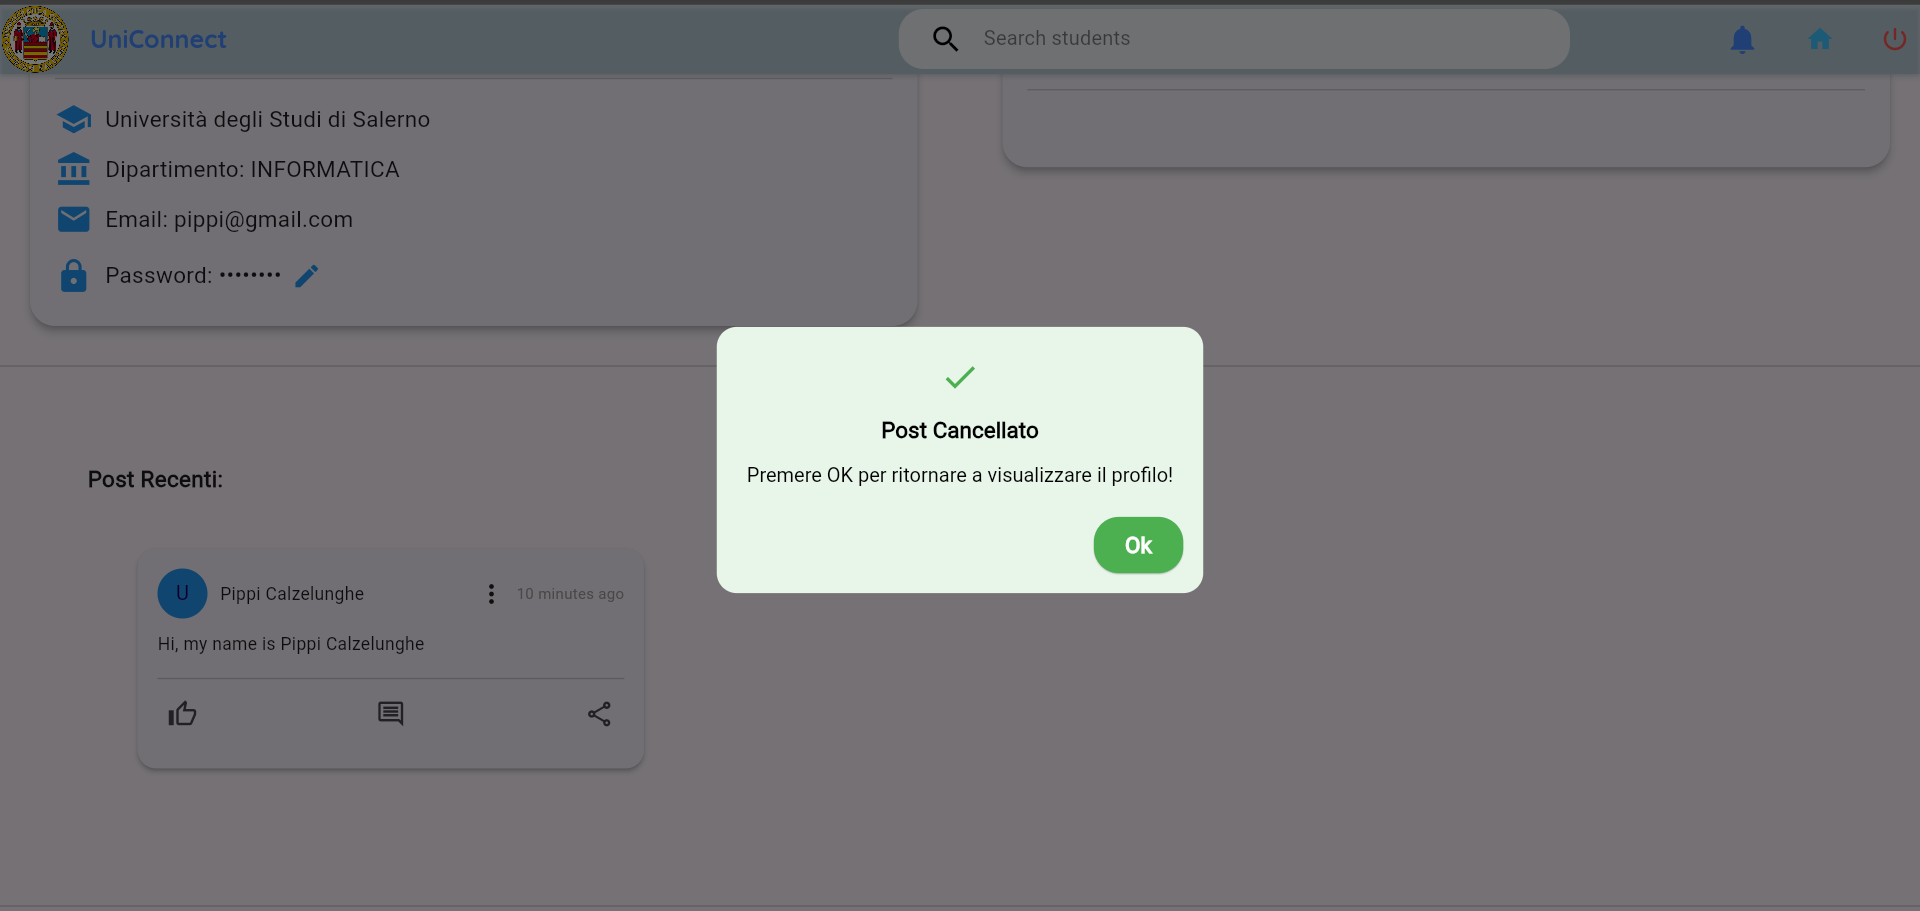1920x911 pixels.
Task: Open the post's three-dot options menu
Action: (491, 594)
